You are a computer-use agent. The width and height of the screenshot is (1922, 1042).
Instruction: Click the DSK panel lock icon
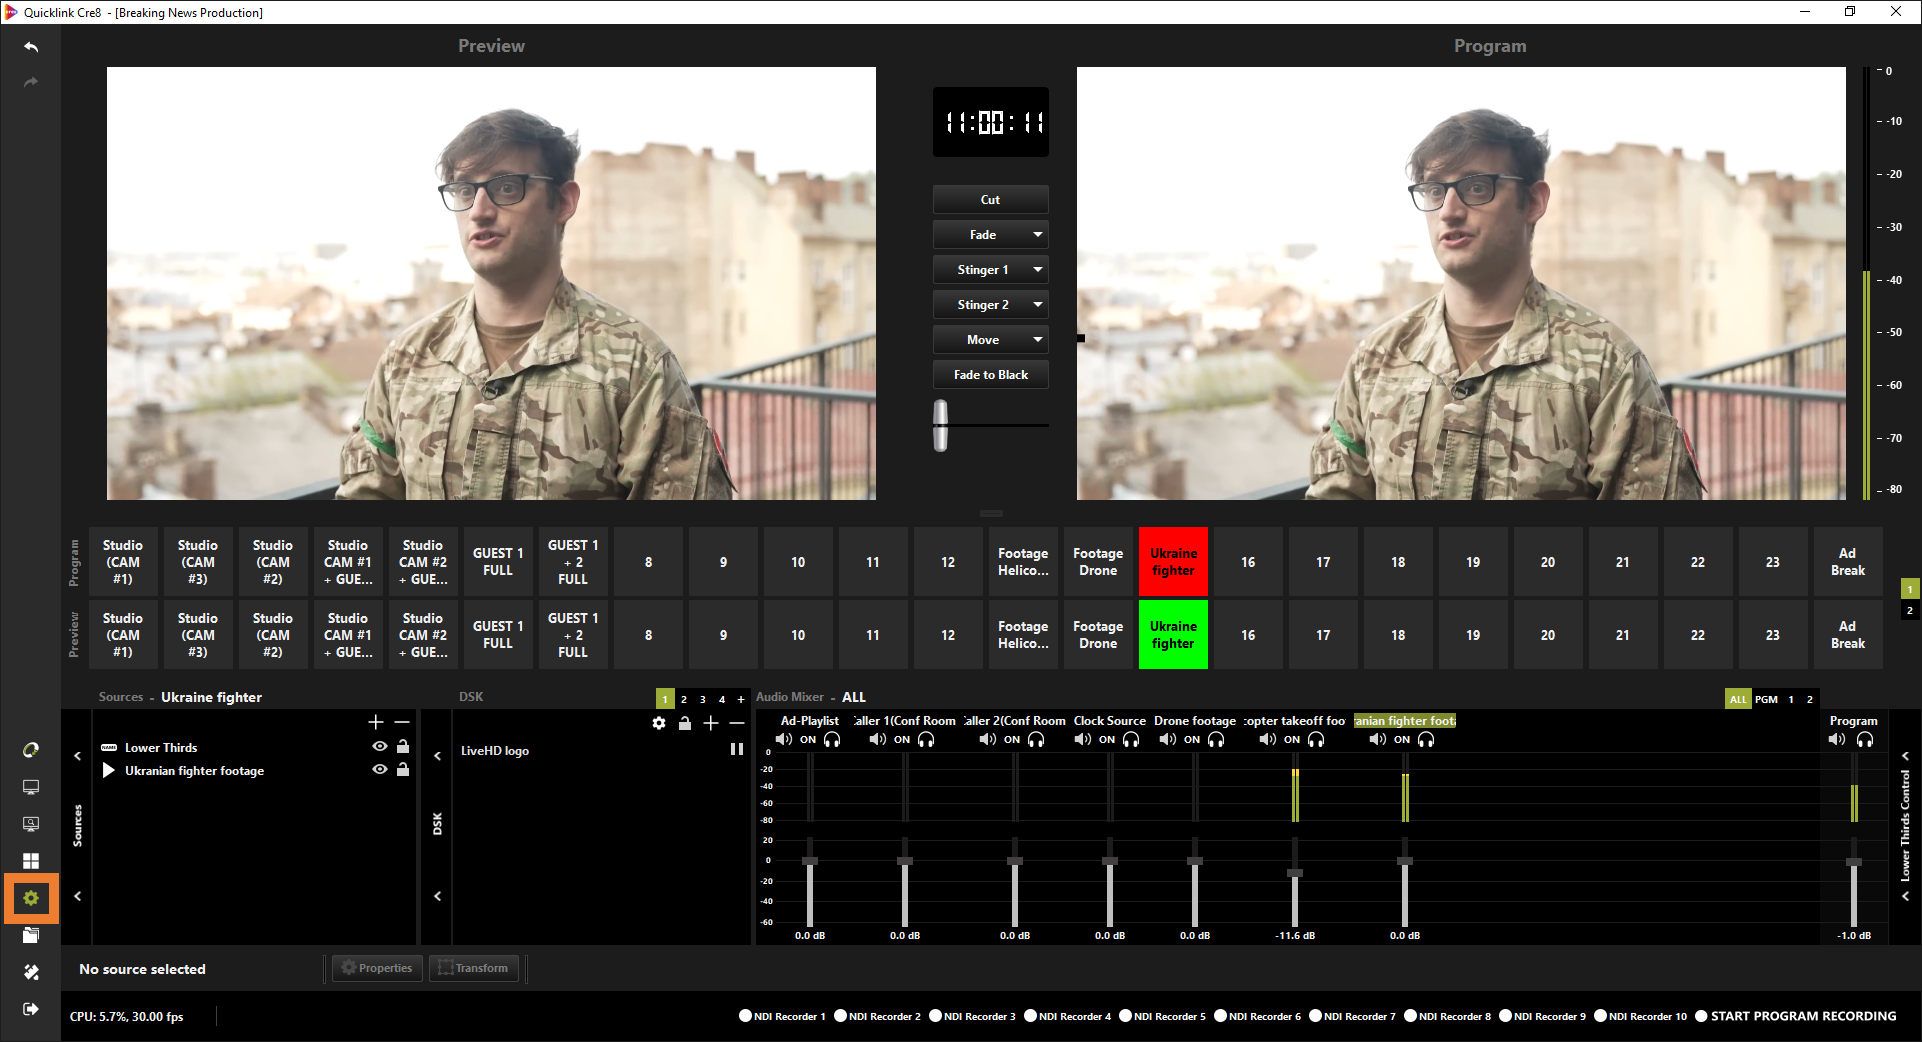685,723
